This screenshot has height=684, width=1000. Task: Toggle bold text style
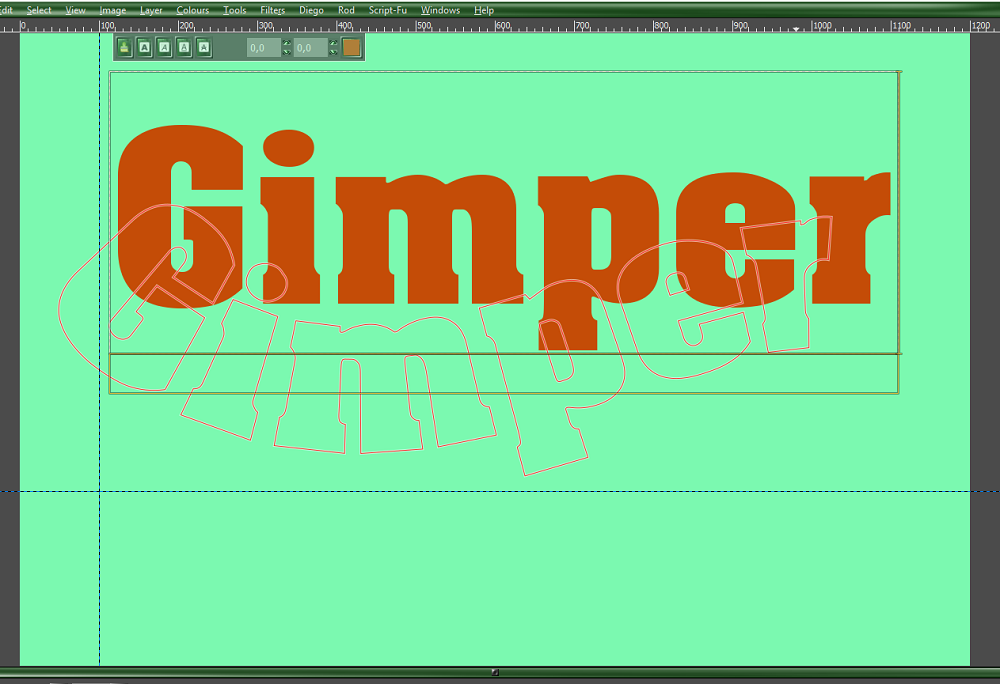coord(145,48)
